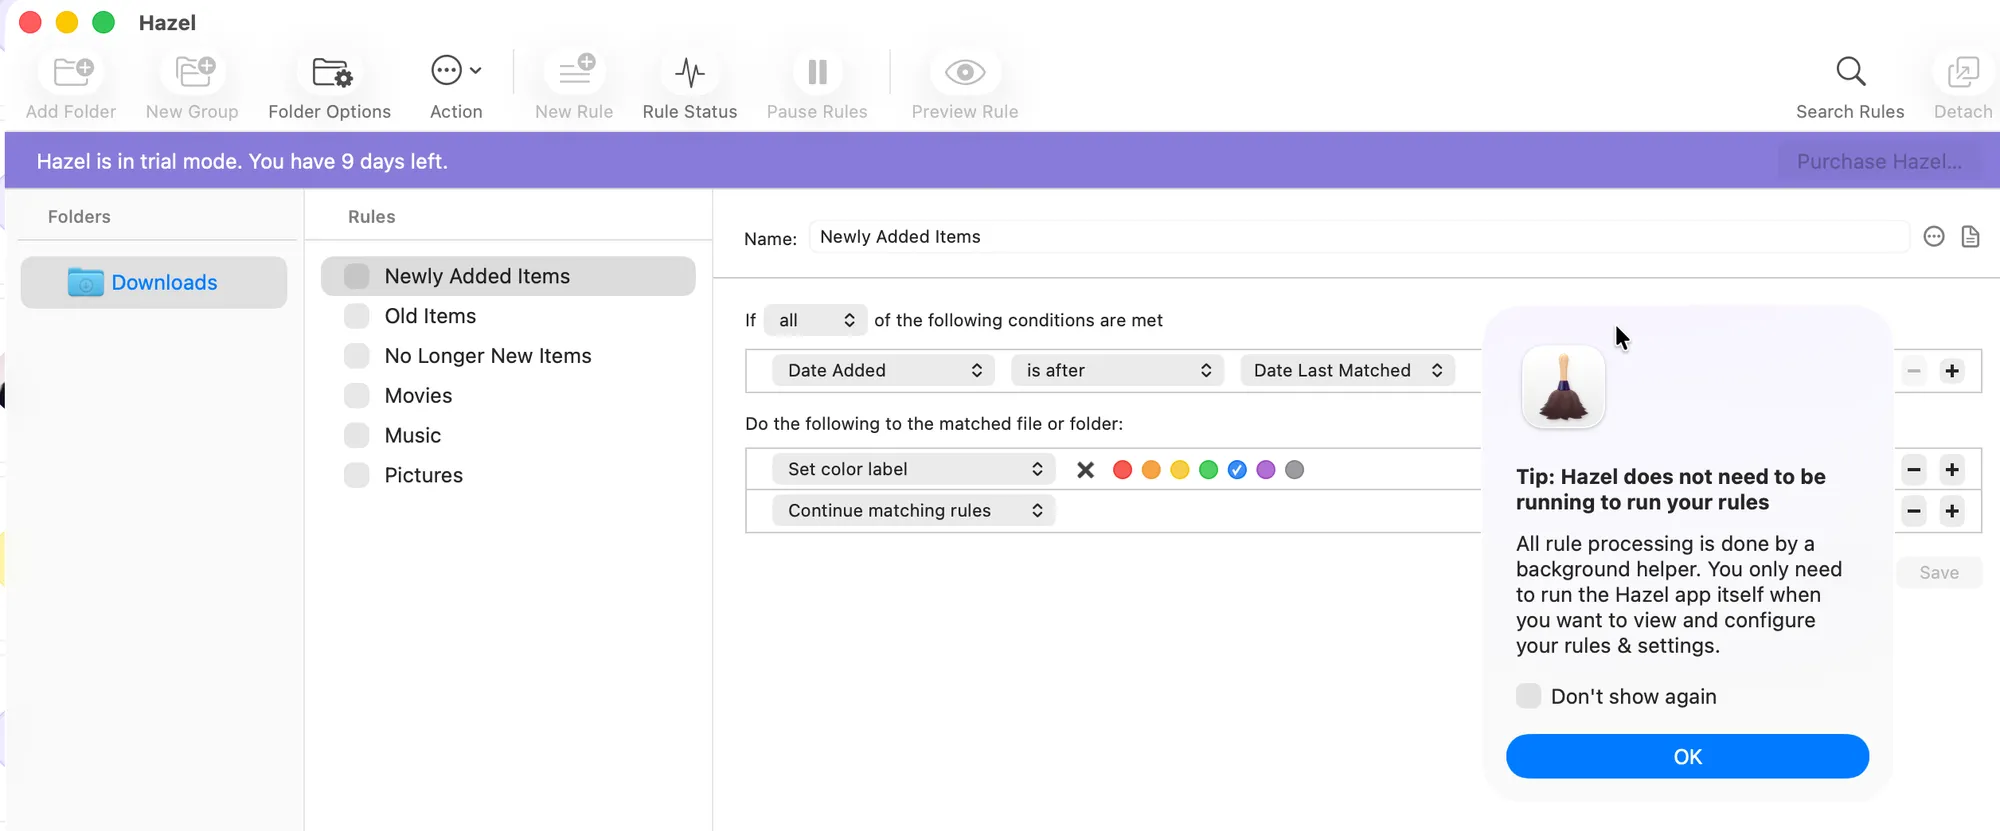The image size is (2000, 831).
Task: Check the Don't show again box
Action: 1528,696
